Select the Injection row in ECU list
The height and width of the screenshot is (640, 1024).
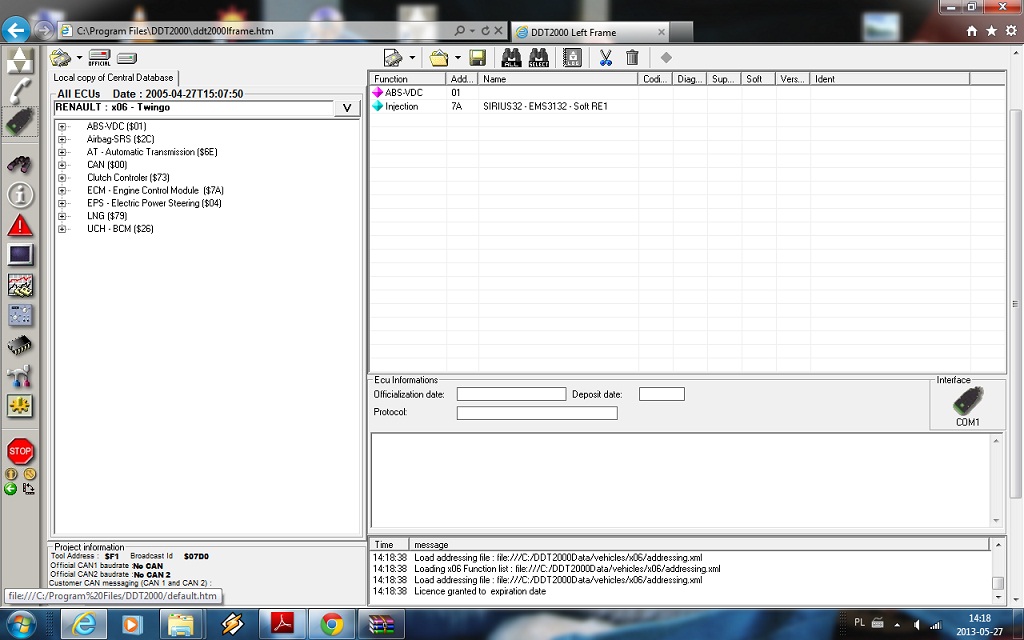click(402, 106)
